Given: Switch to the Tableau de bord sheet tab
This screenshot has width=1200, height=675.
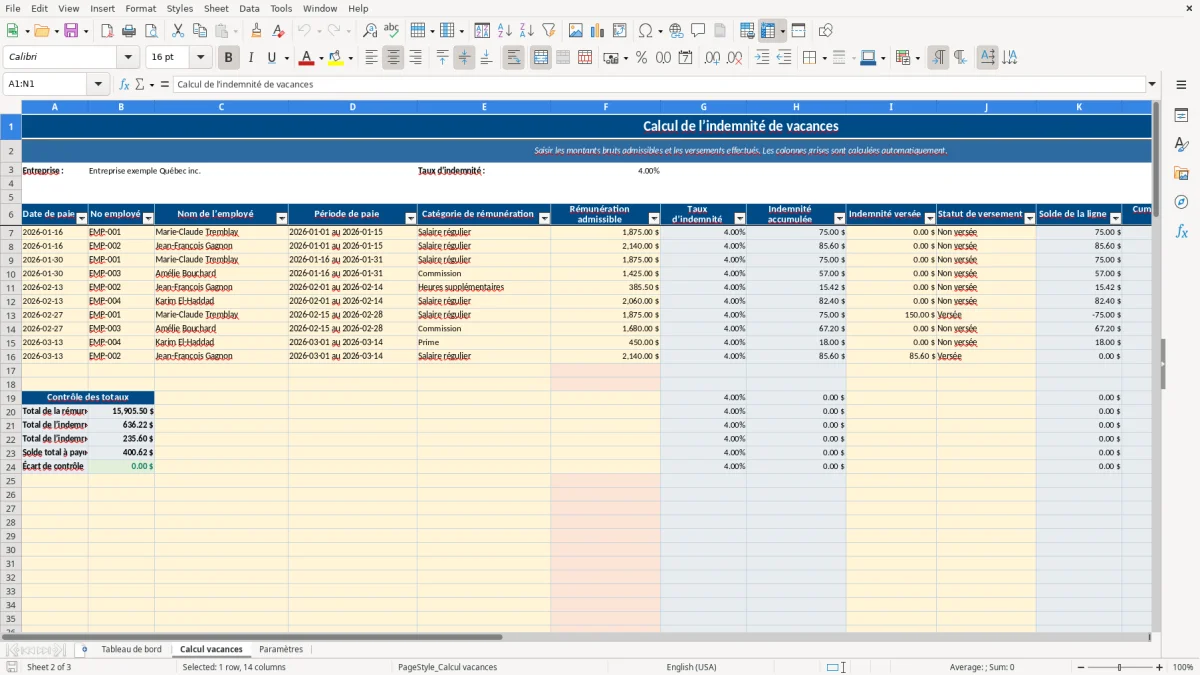Looking at the screenshot, I should (131, 650).
